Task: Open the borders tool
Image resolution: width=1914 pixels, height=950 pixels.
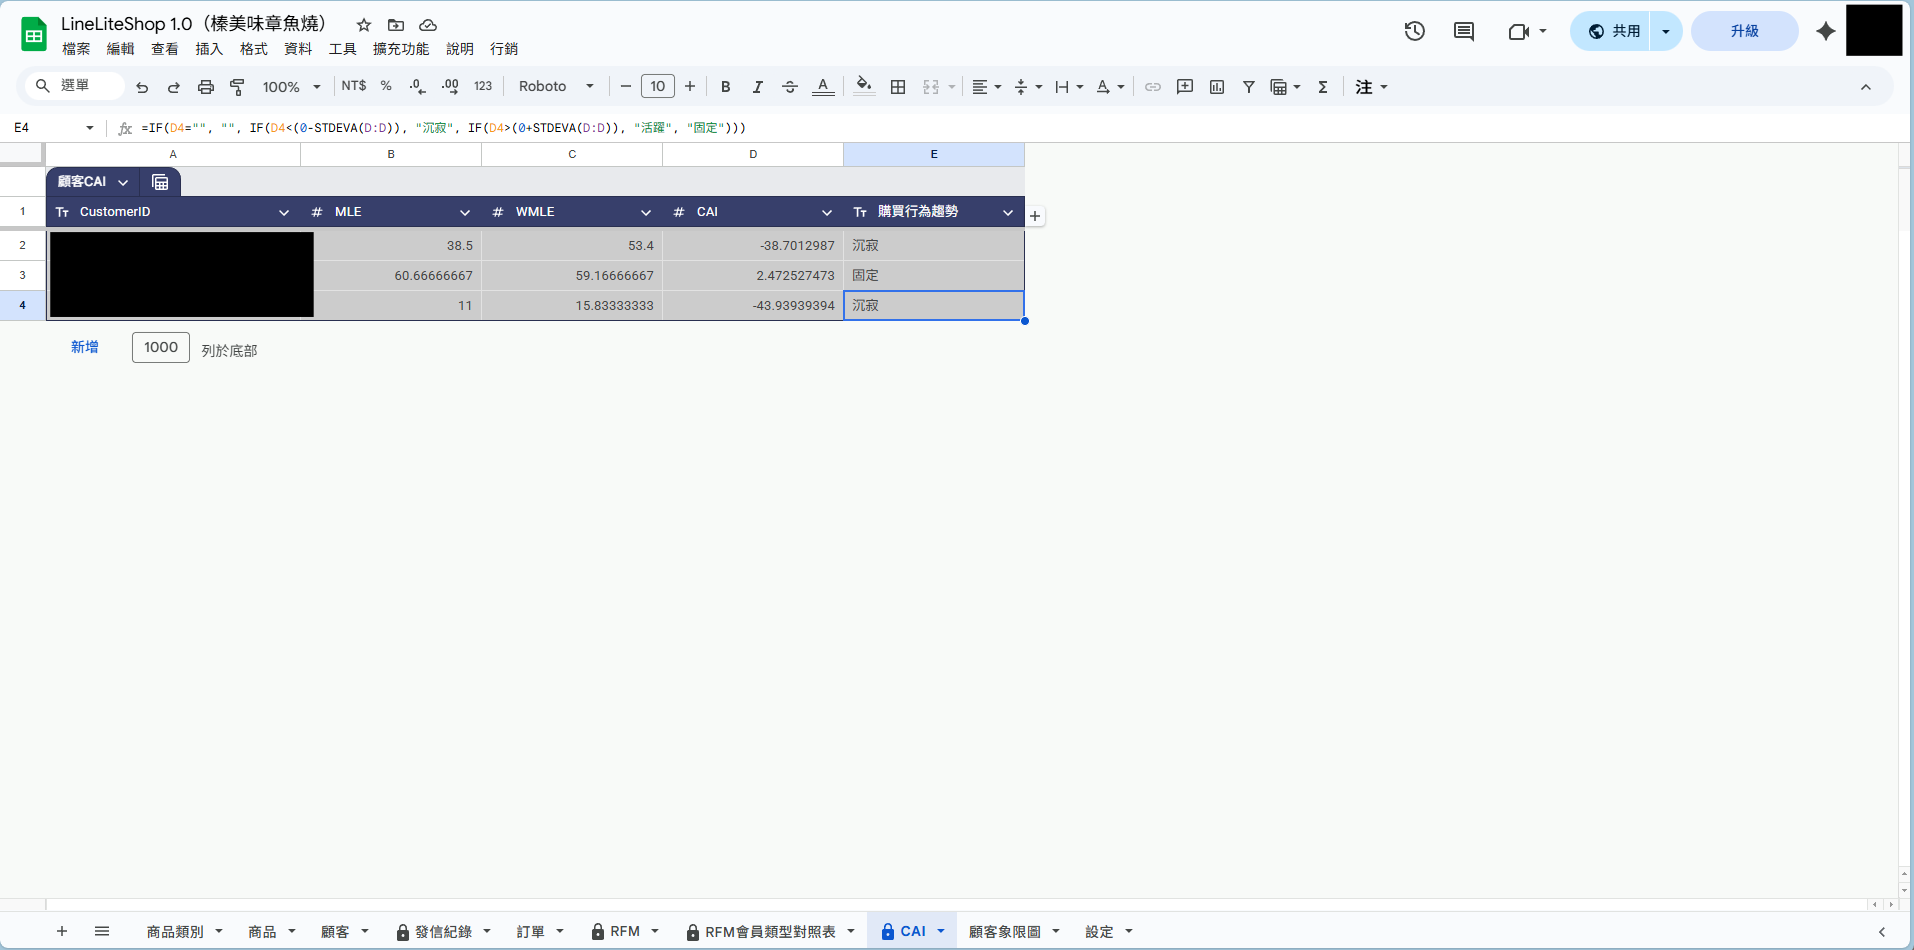Action: (x=898, y=87)
